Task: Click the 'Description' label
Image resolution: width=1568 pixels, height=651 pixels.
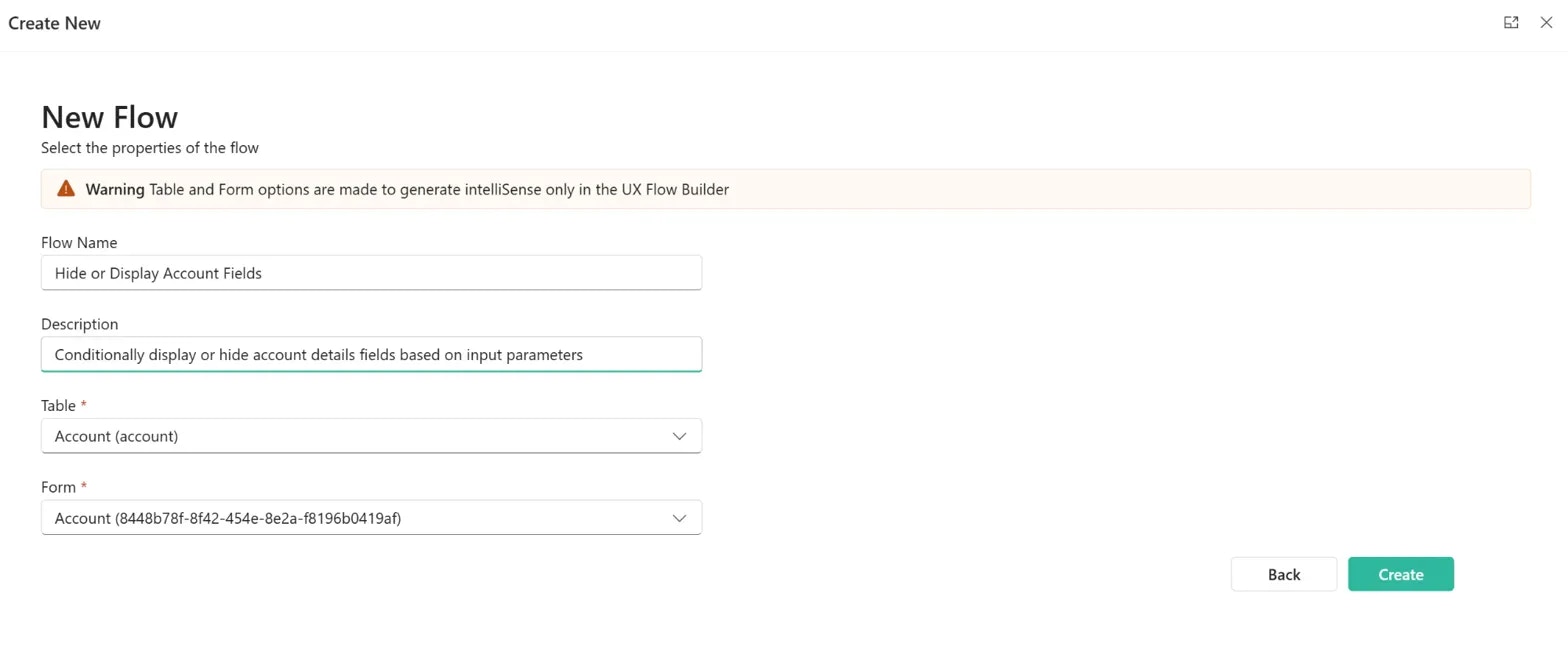Action: 79,324
